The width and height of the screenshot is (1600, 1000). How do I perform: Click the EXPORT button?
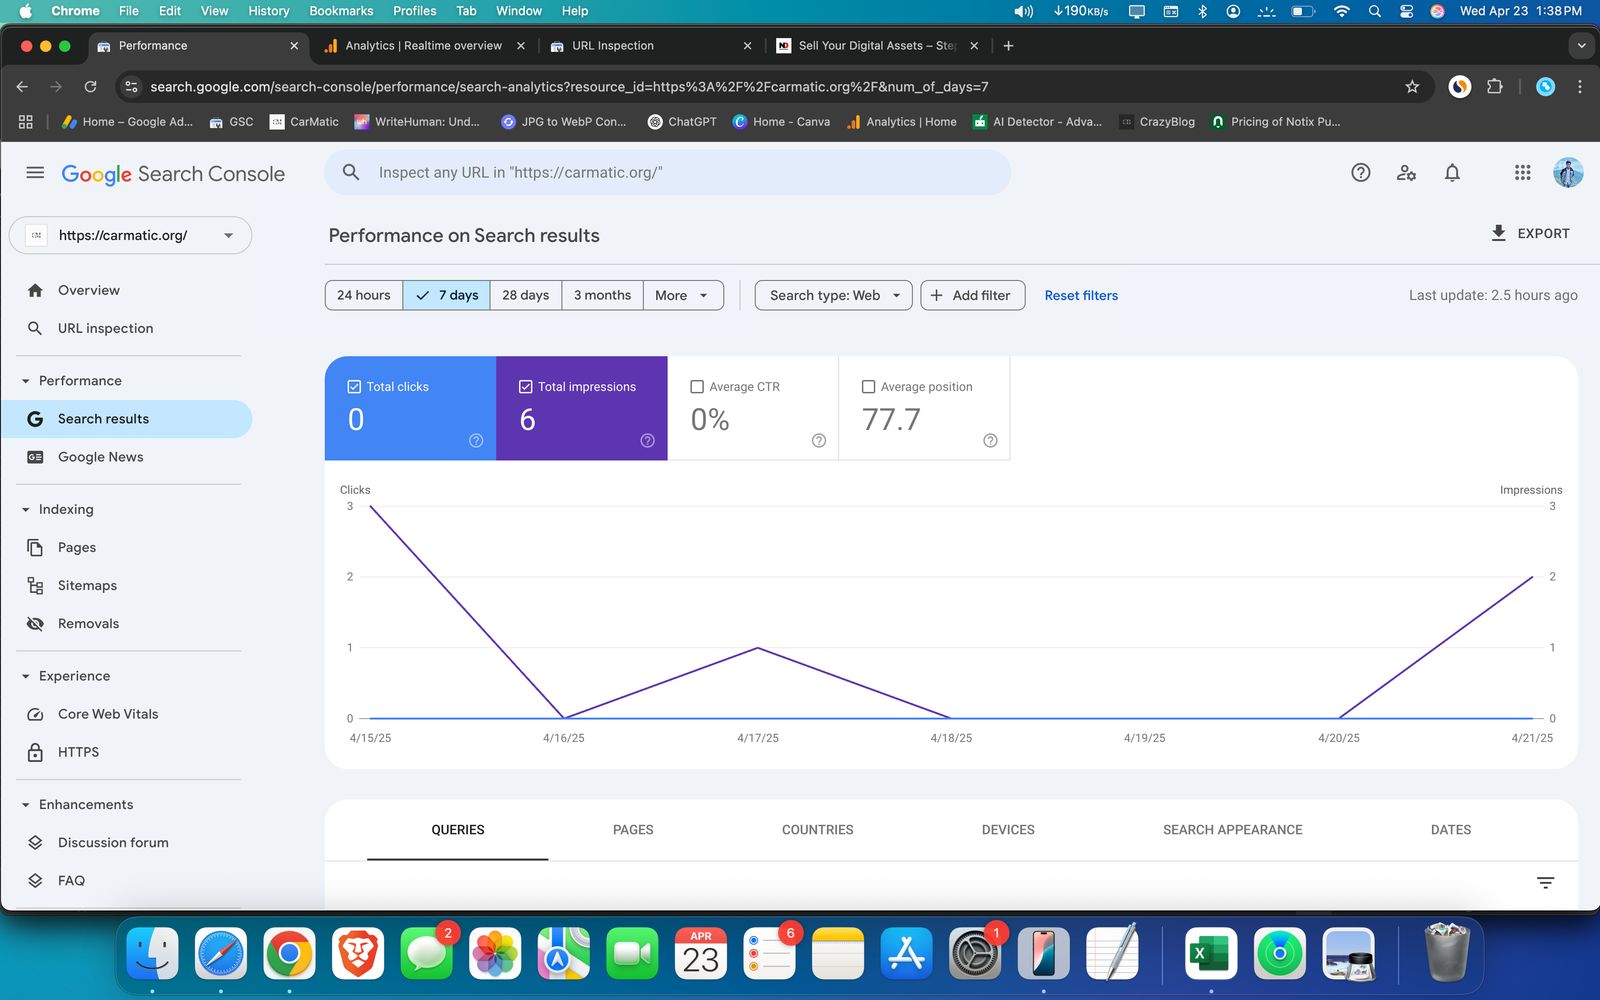[x=1530, y=233]
